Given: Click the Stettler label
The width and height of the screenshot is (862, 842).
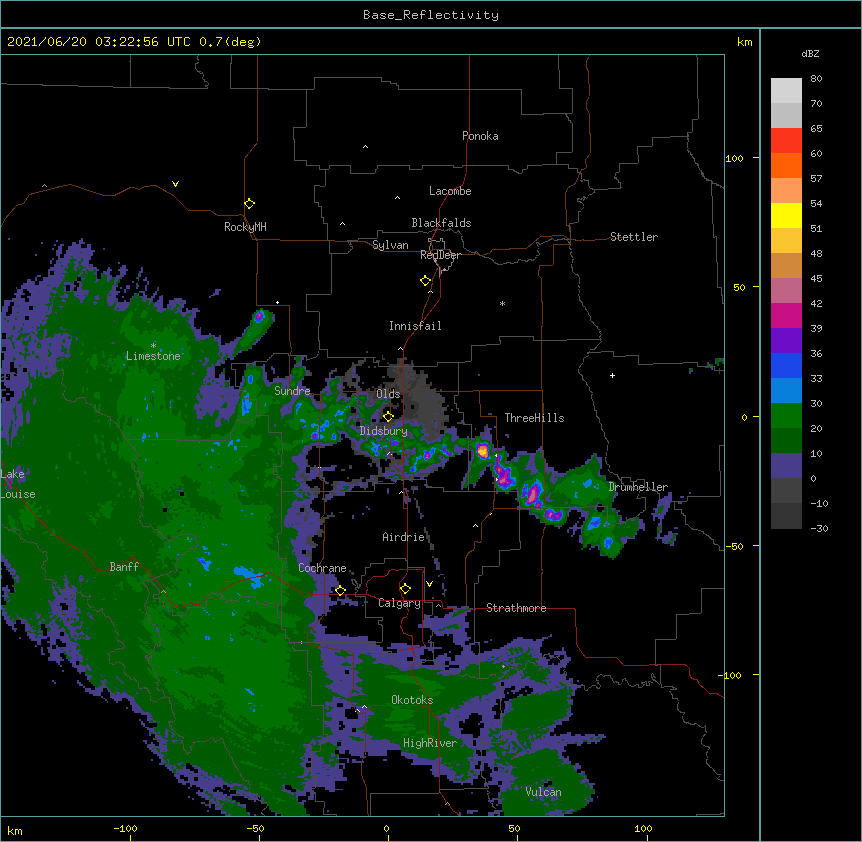Looking at the screenshot, I should click(634, 237).
